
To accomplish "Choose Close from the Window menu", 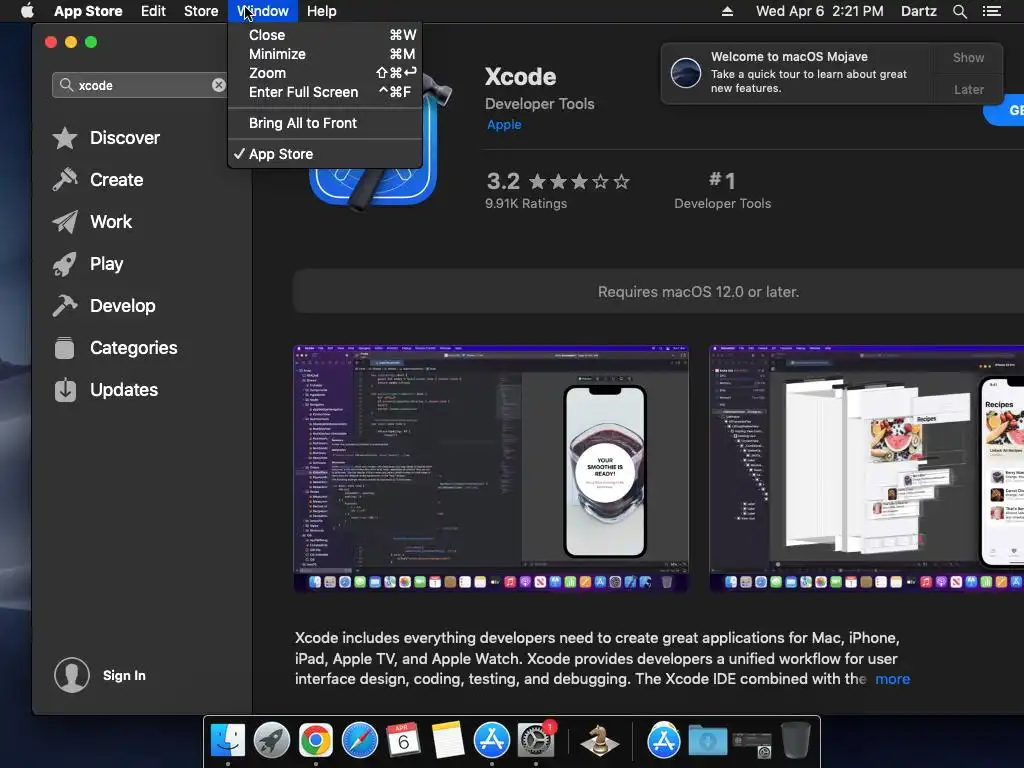I will tap(325, 35).
